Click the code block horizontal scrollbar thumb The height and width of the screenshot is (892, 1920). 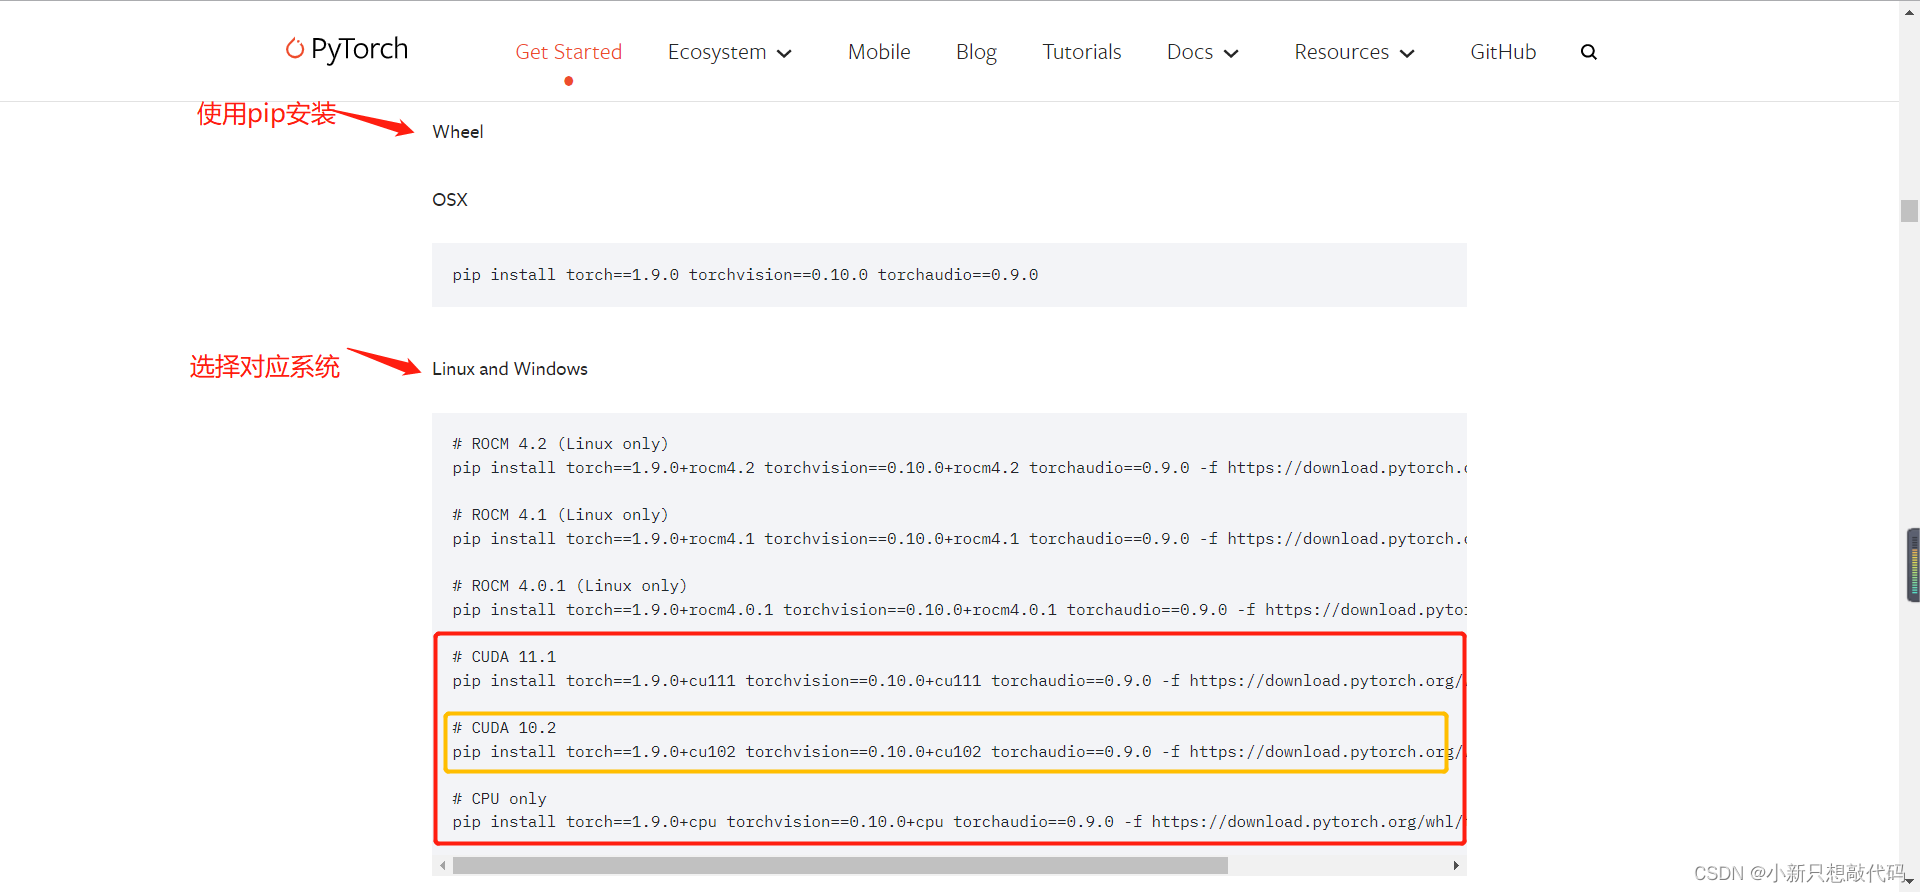pos(840,865)
